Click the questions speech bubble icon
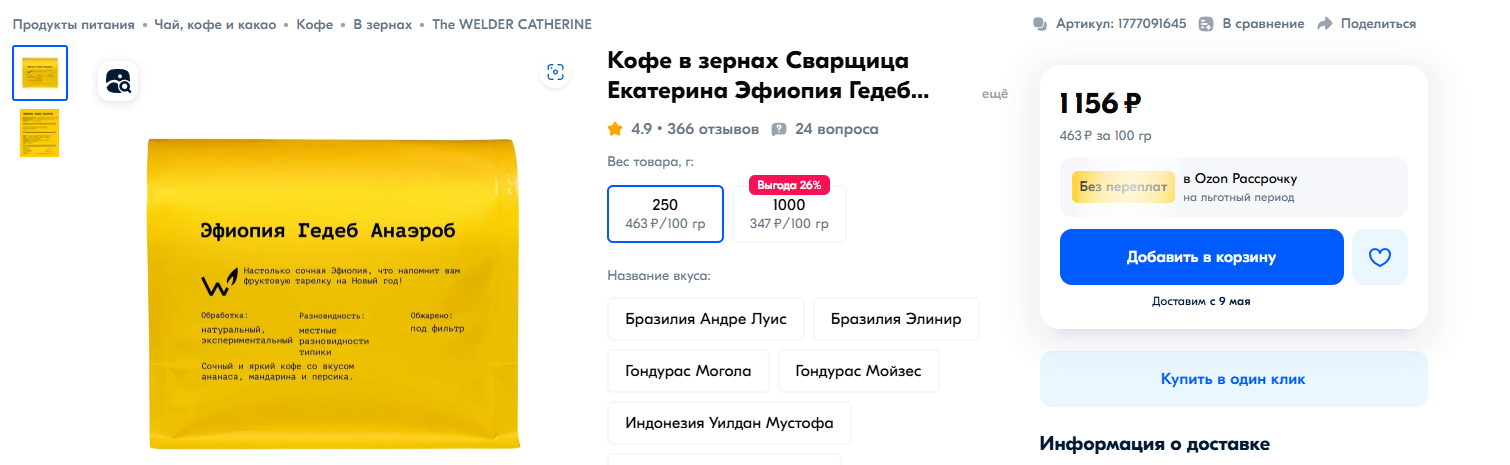 click(x=779, y=129)
